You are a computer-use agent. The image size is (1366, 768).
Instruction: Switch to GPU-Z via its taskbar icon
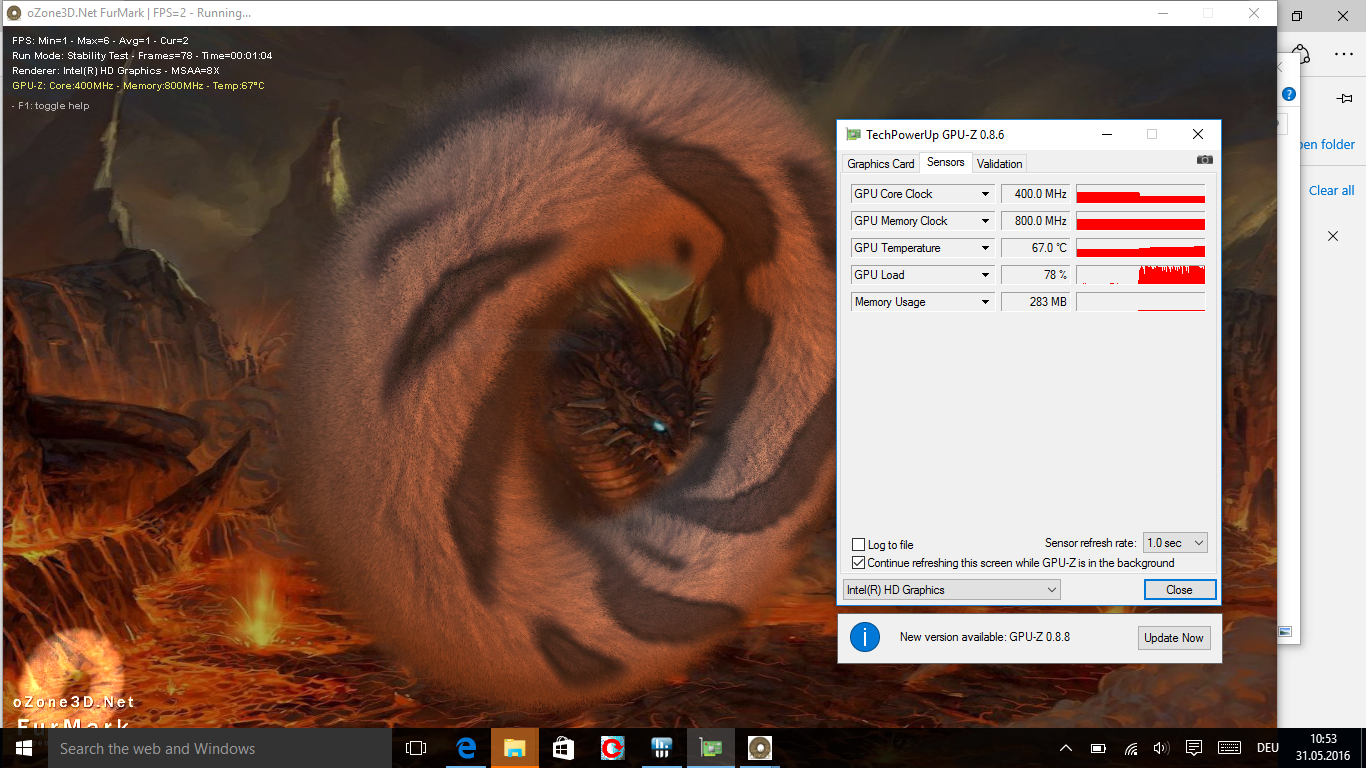pos(711,748)
